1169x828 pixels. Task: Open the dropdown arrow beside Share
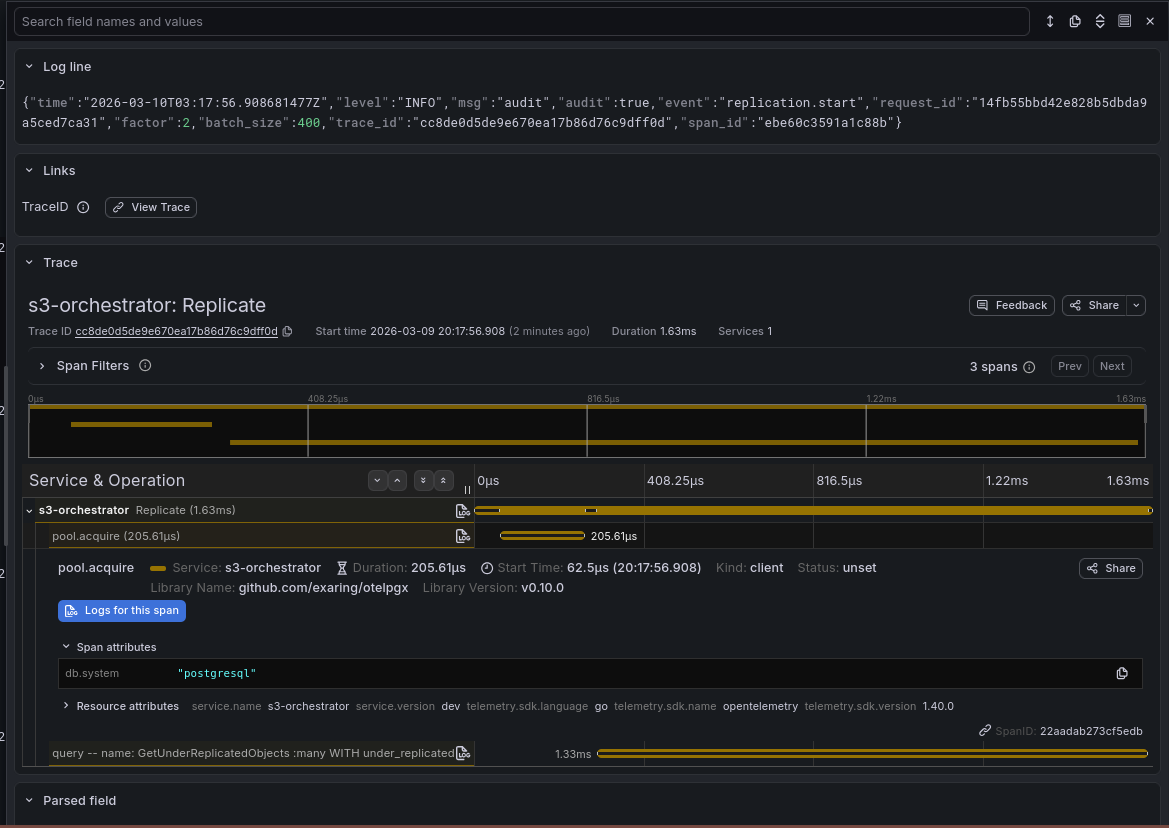coord(1136,306)
